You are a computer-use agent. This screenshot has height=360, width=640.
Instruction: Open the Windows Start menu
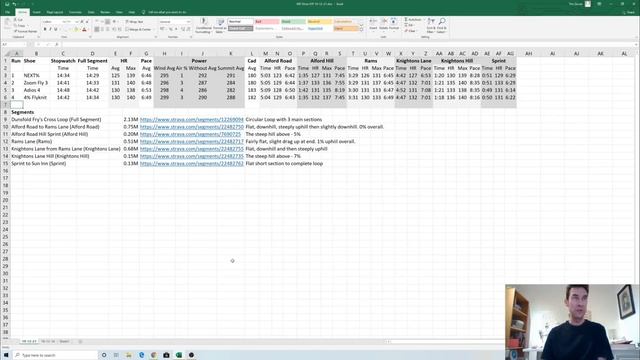[6, 355]
